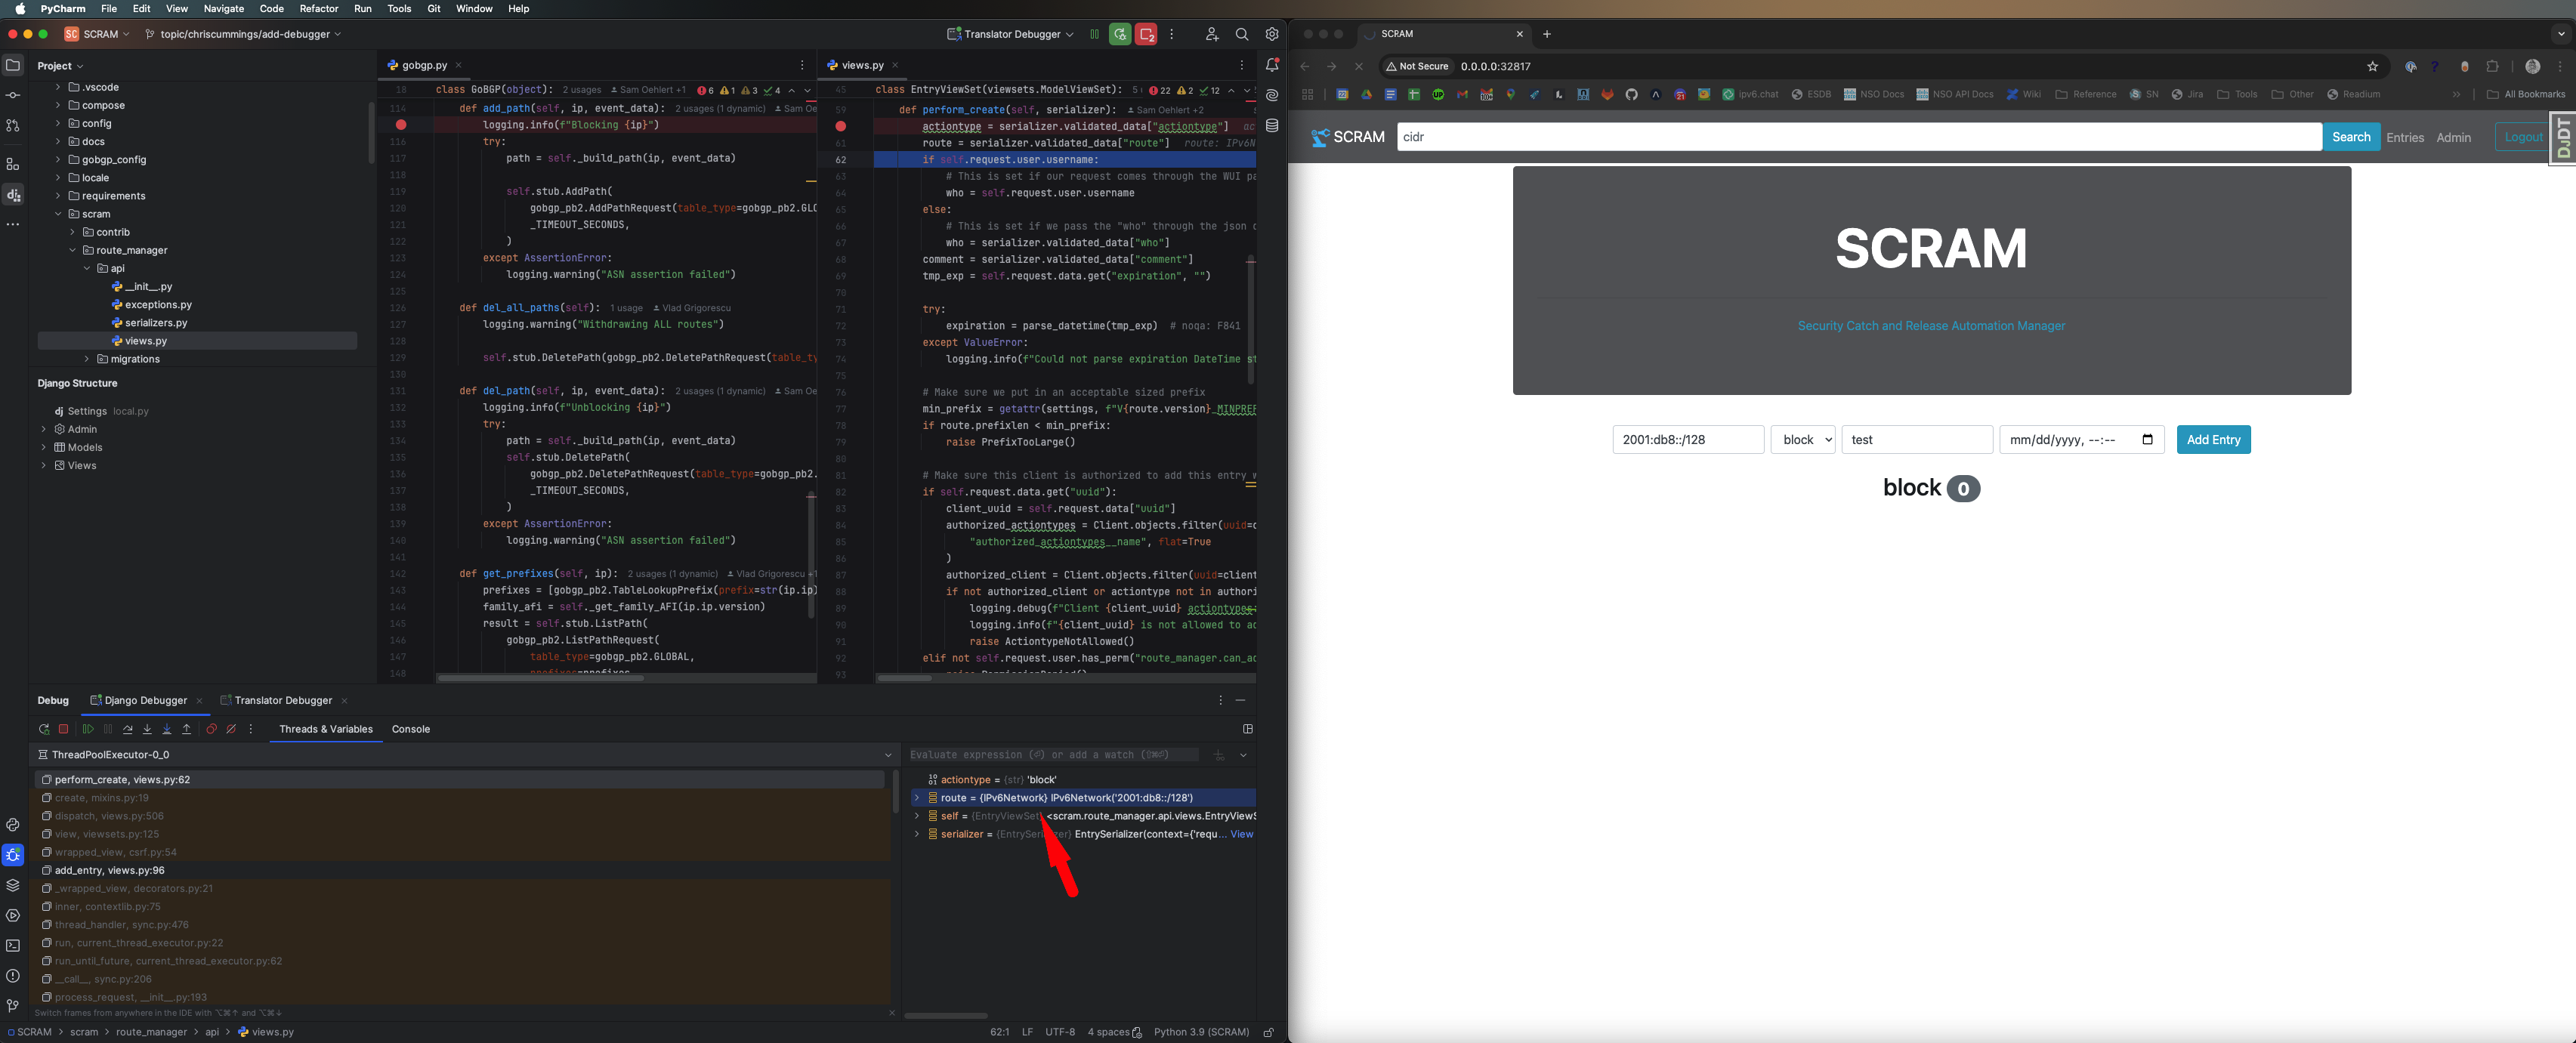Switch to the Translator Debugger debug tab

pos(283,700)
